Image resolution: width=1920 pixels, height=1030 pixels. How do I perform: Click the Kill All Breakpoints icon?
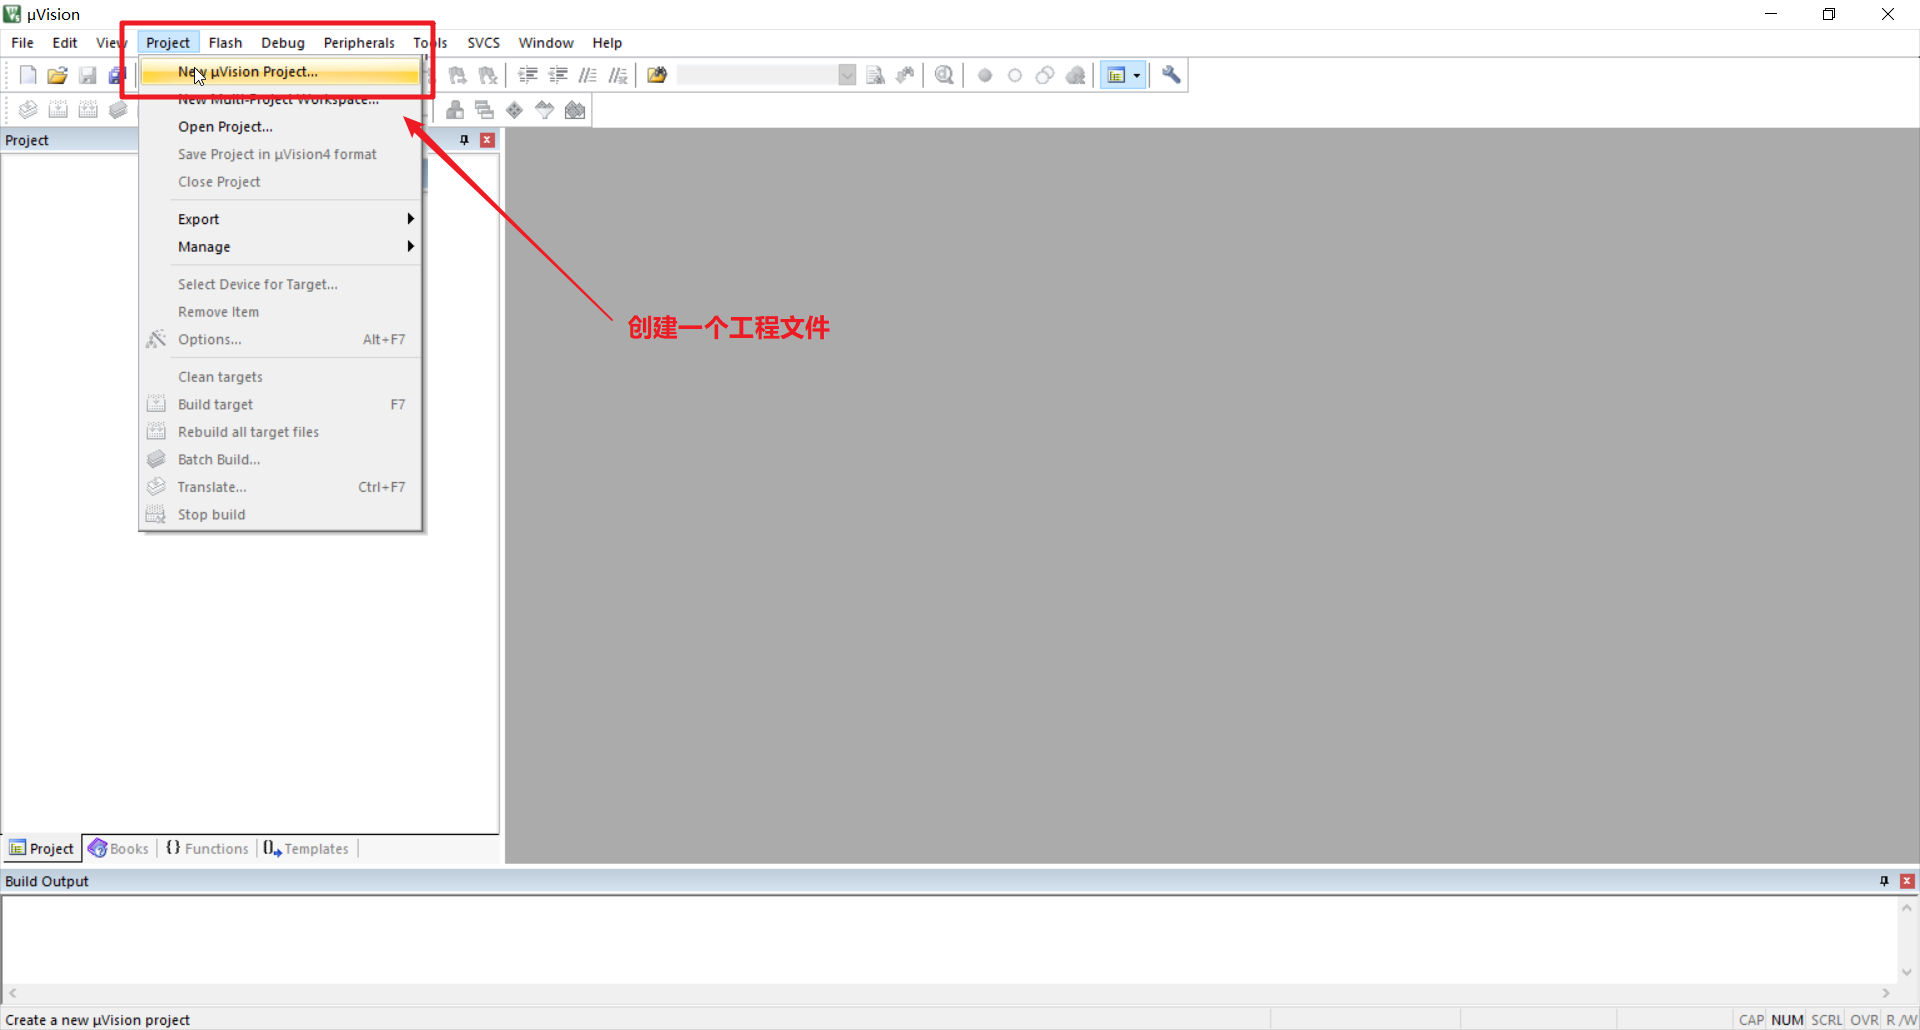(1076, 75)
